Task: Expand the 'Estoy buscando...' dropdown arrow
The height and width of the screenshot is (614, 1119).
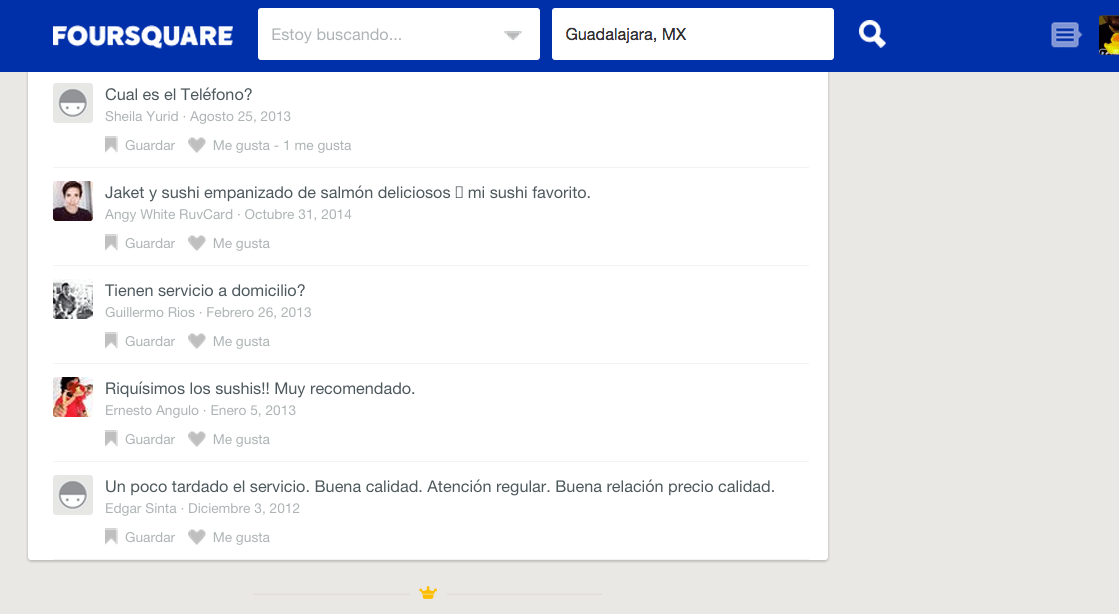Action: tap(513, 35)
